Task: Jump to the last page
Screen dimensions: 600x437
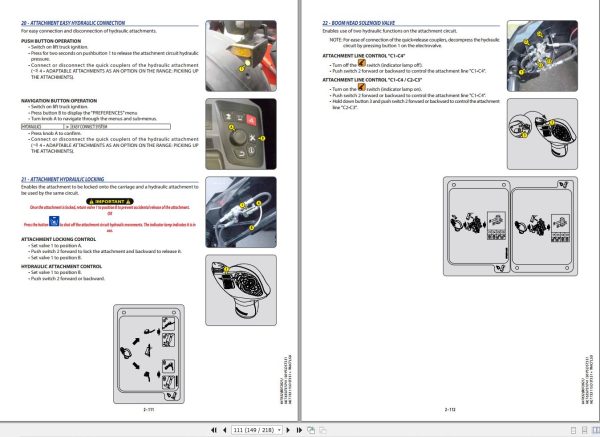Action: 299,430
